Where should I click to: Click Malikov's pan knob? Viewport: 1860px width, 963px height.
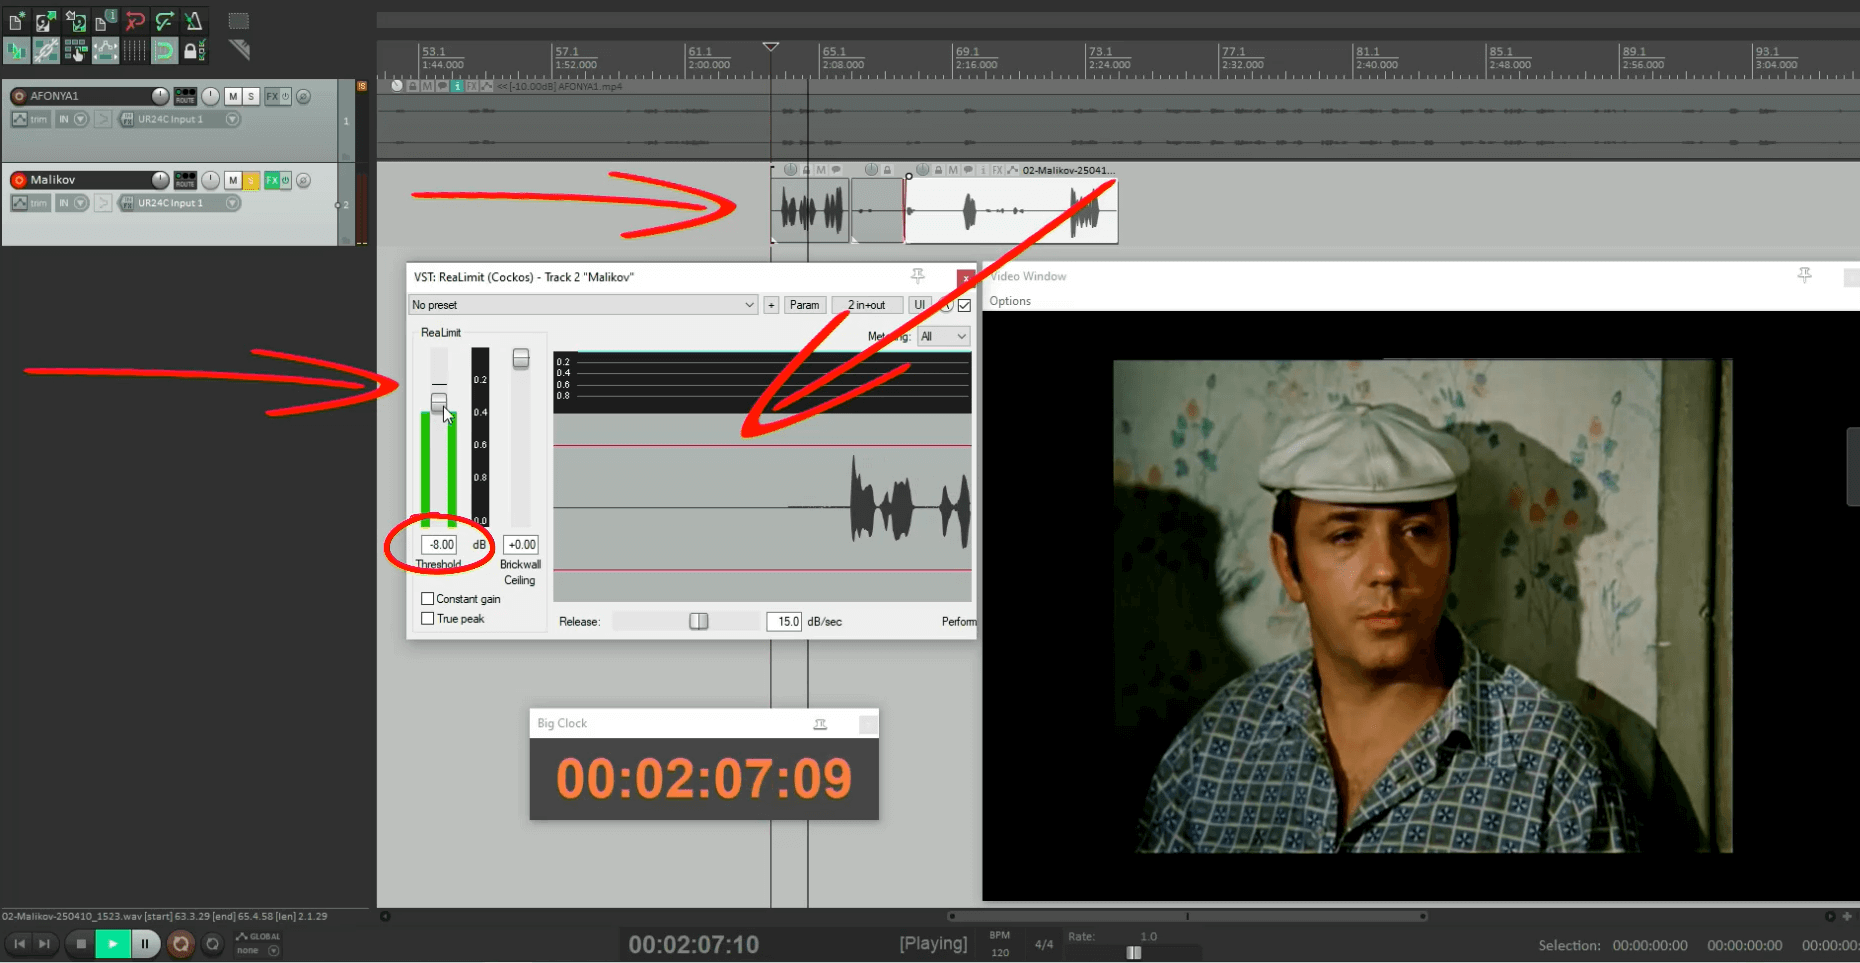click(x=210, y=180)
